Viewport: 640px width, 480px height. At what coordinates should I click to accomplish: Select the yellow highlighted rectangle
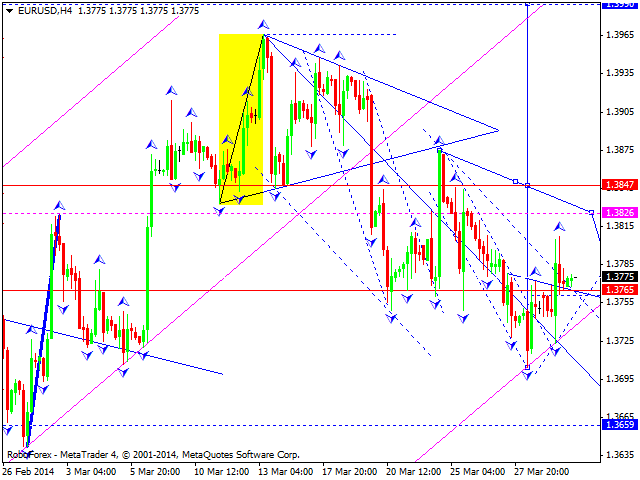(241, 119)
